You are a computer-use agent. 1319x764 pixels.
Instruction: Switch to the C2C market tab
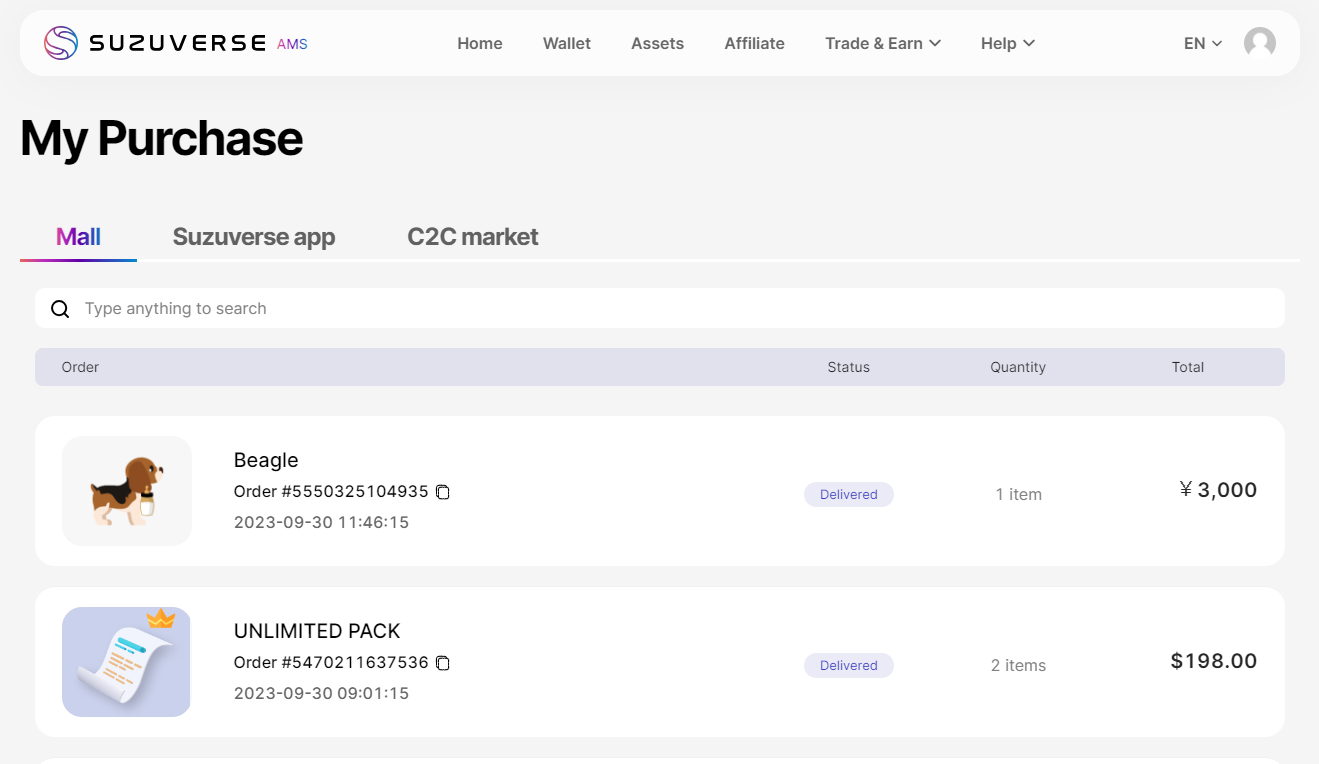472,237
